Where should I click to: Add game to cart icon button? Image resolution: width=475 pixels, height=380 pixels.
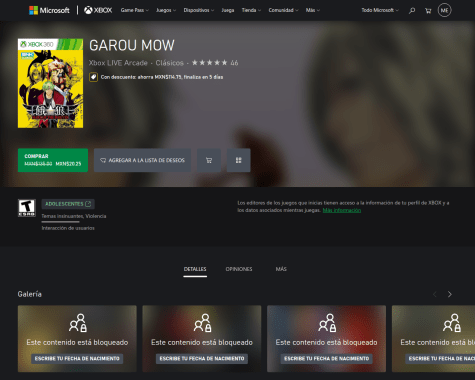[x=209, y=160]
